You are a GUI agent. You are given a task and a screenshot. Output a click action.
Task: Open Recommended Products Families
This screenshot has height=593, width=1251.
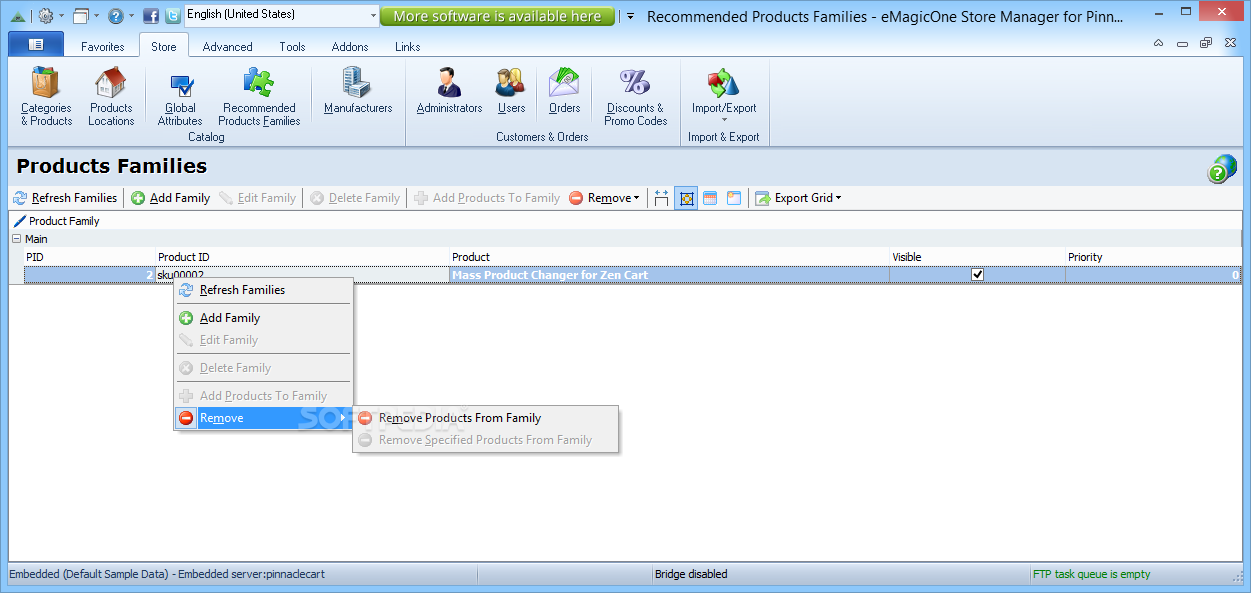coord(259,97)
